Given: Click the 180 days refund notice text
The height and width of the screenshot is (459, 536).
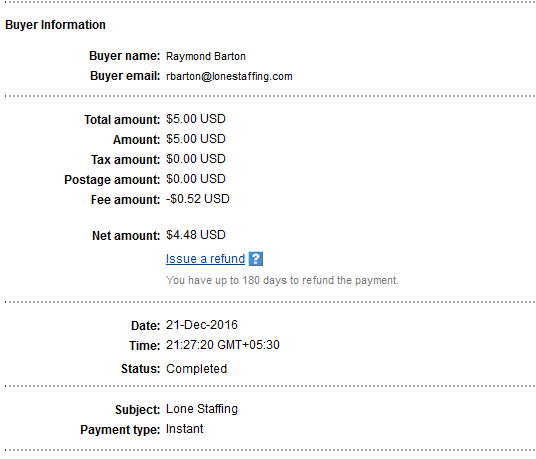Looking at the screenshot, I should pos(282,280).
